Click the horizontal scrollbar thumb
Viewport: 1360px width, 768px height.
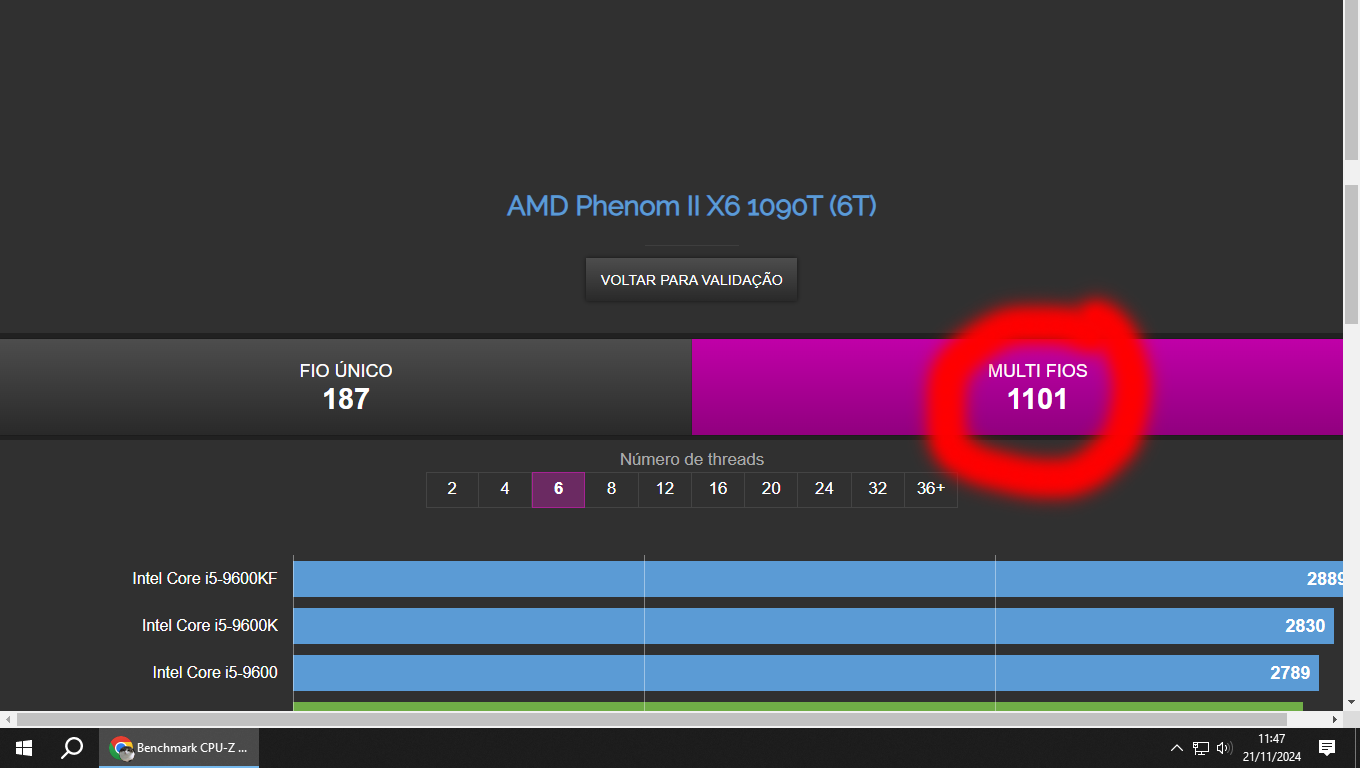click(651, 719)
